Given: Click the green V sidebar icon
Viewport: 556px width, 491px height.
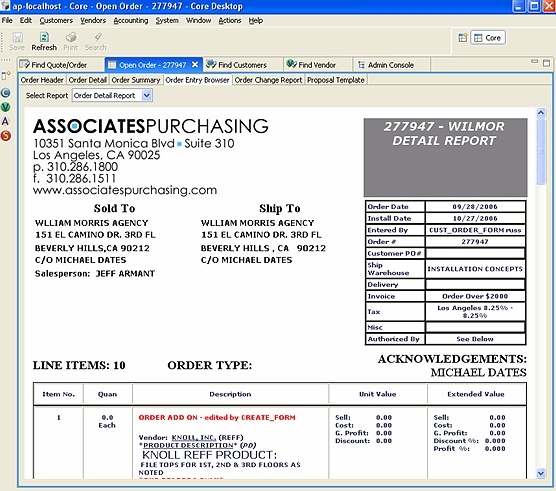Looking at the screenshot, I should pyautogui.click(x=5, y=107).
